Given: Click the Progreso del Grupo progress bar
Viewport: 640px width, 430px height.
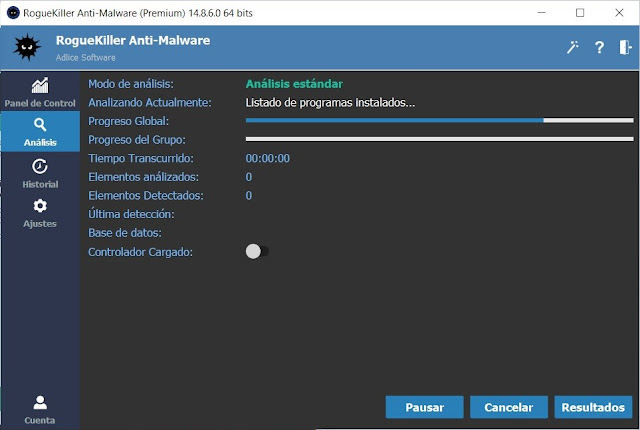Looking at the screenshot, I should coord(440,139).
